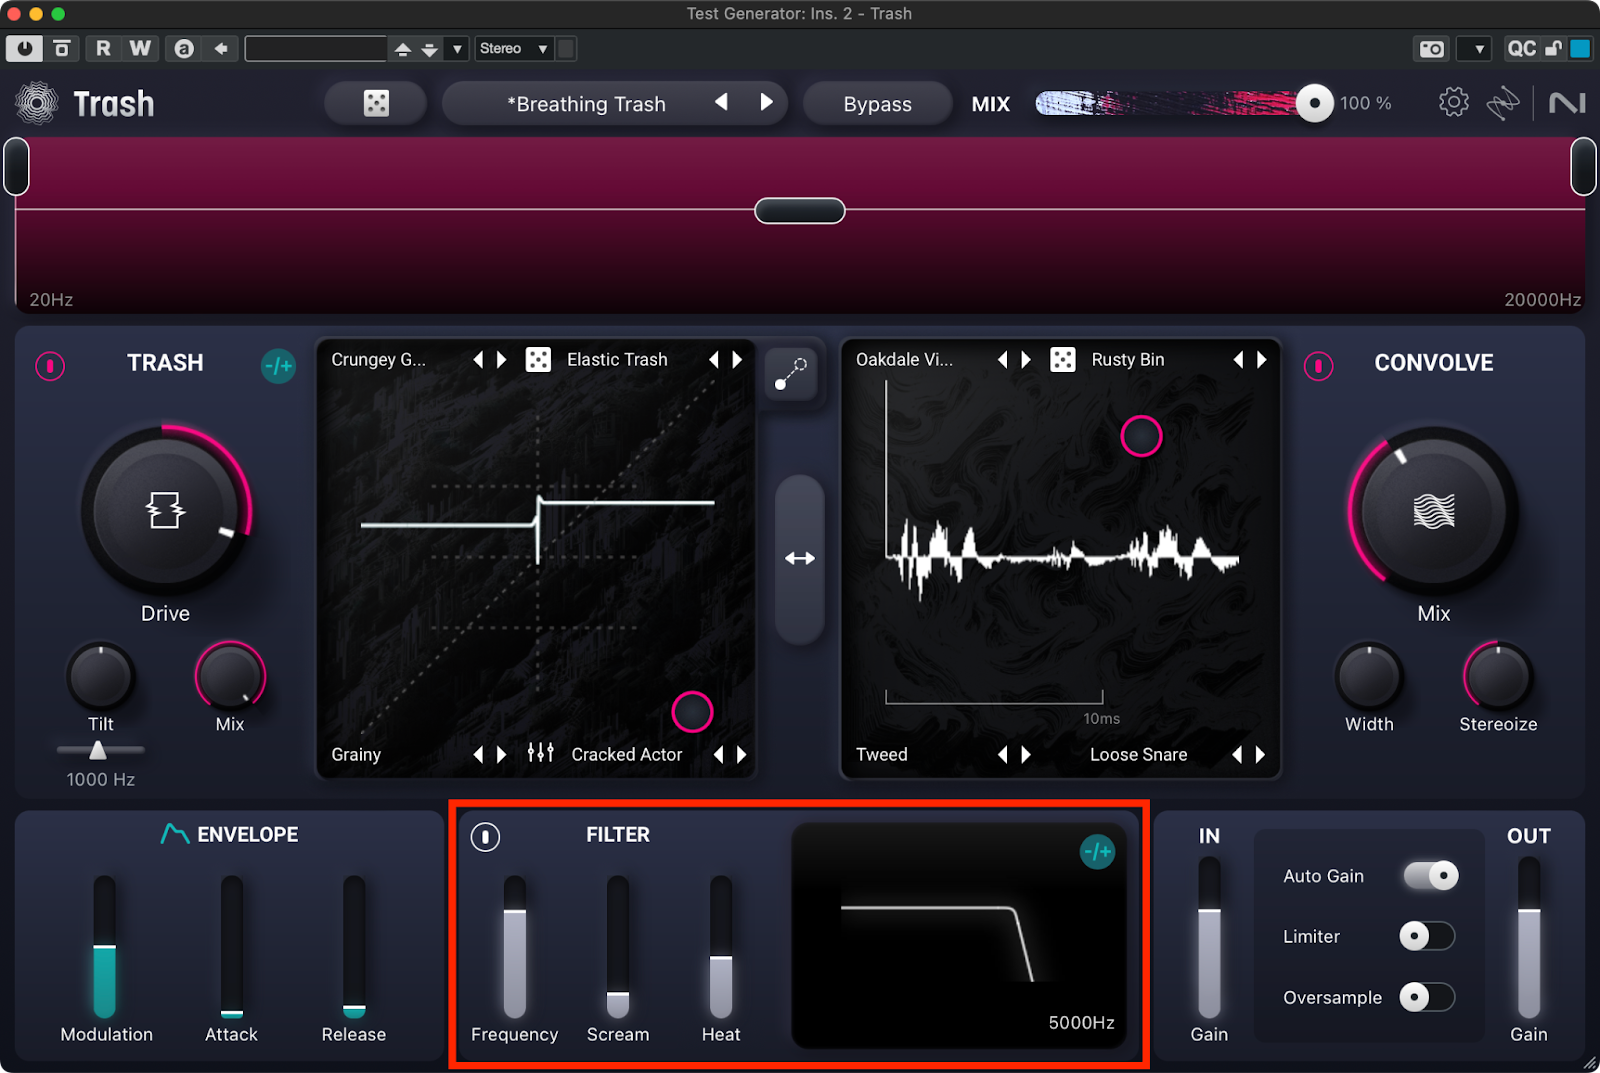
Task: Open mixer sliders icon next to Cracked Actor
Action: [x=540, y=753]
